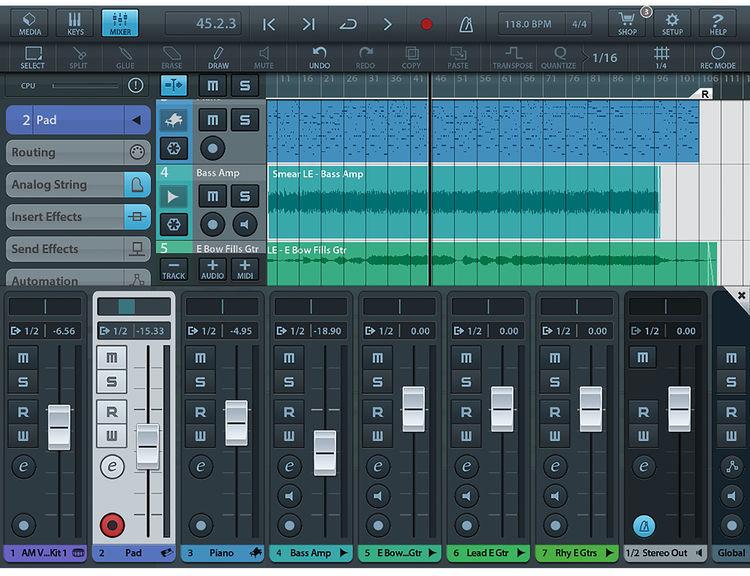Image resolution: width=750 pixels, height=576 pixels.
Task: Paste the copied event
Action: (x=458, y=58)
